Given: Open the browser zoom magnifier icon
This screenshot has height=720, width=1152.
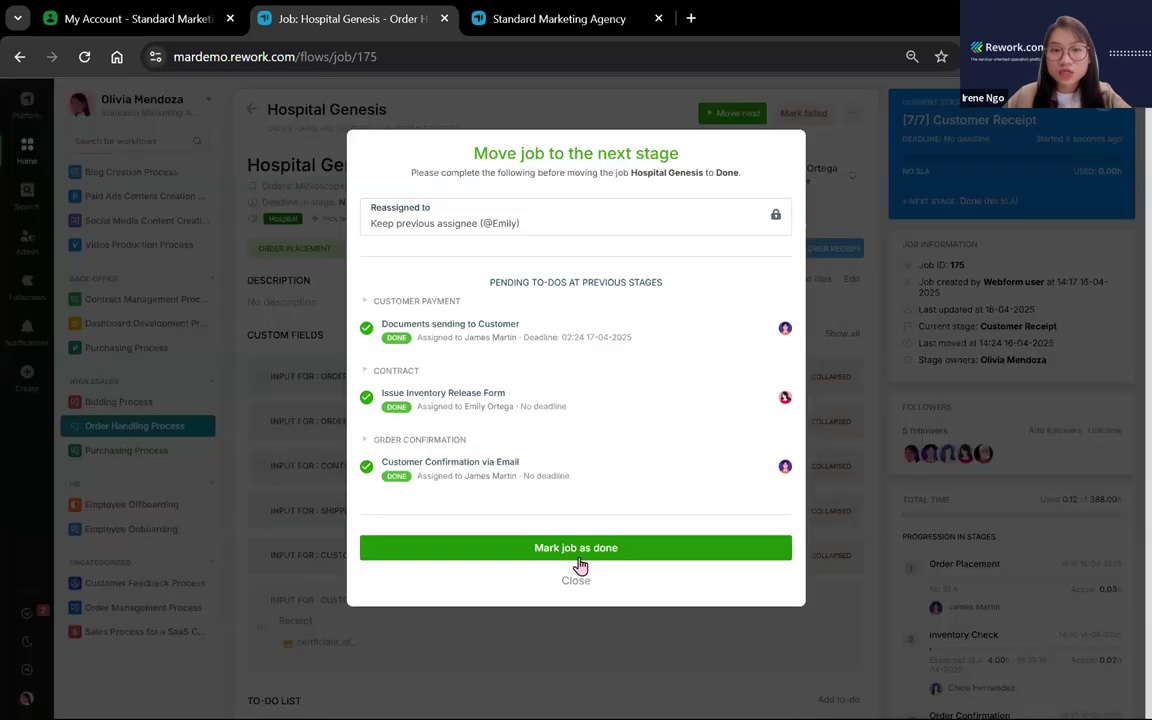Looking at the screenshot, I should point(912,57).
